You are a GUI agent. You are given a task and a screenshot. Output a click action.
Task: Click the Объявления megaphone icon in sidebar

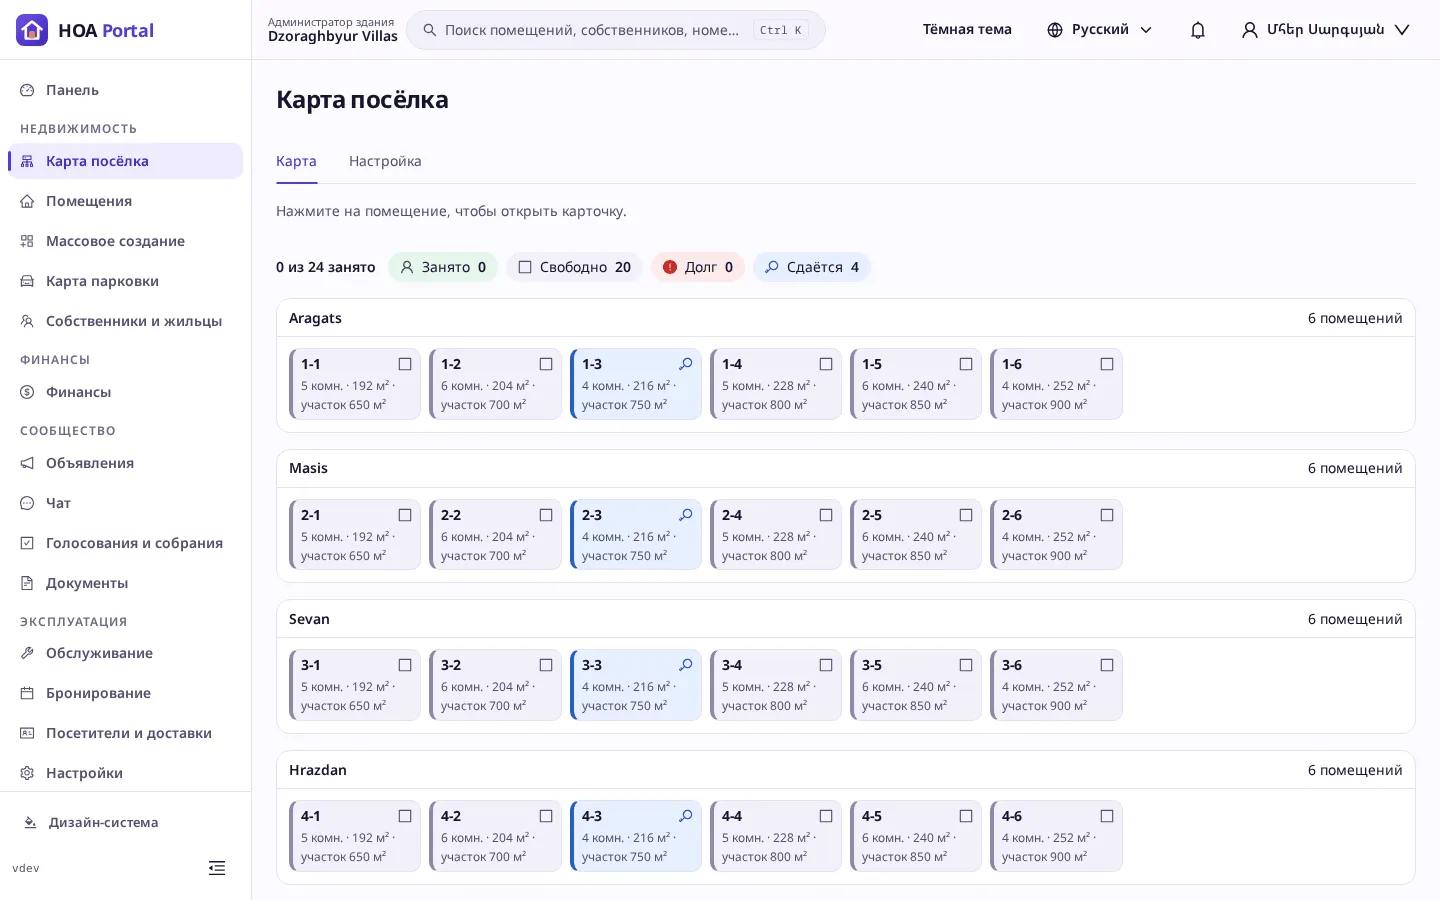tap(27, 463)
